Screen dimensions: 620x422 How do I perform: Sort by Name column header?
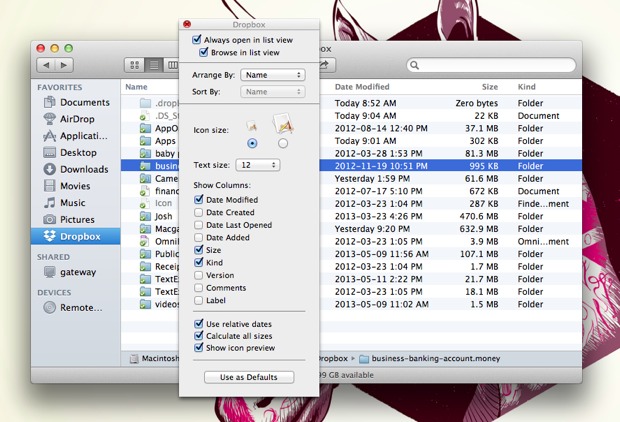[136, 87]
